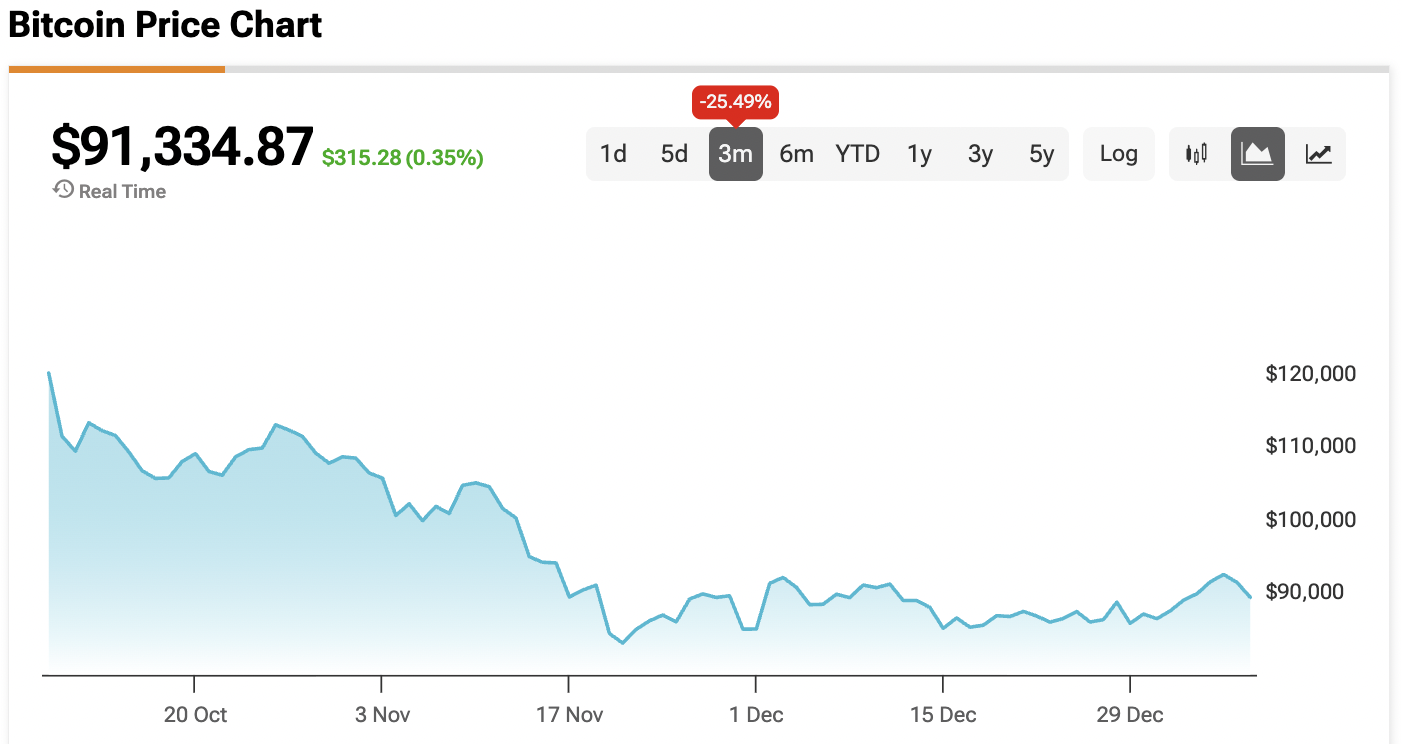Click the $91,334.87 Bitcoin price
Viewport: 1402px width, 744px height.
182,147
